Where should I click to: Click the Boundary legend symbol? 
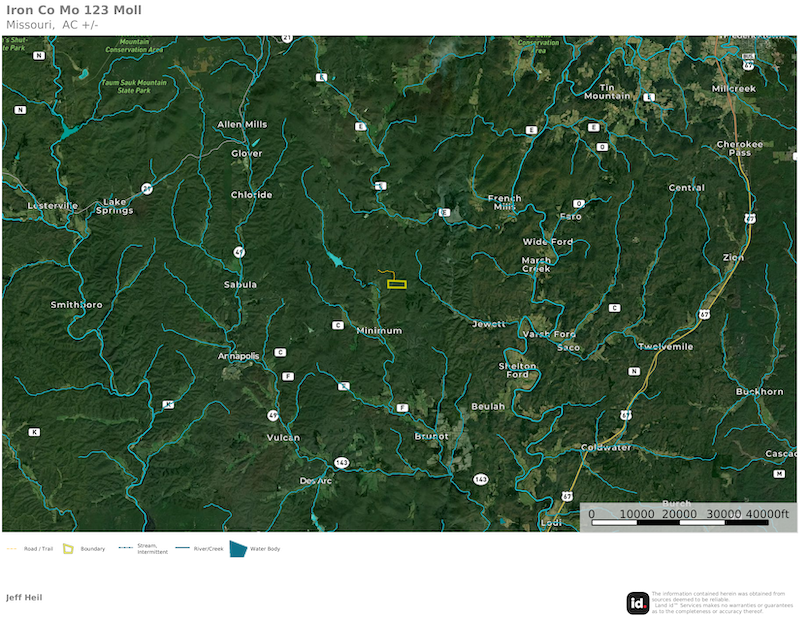coord(68,549)
